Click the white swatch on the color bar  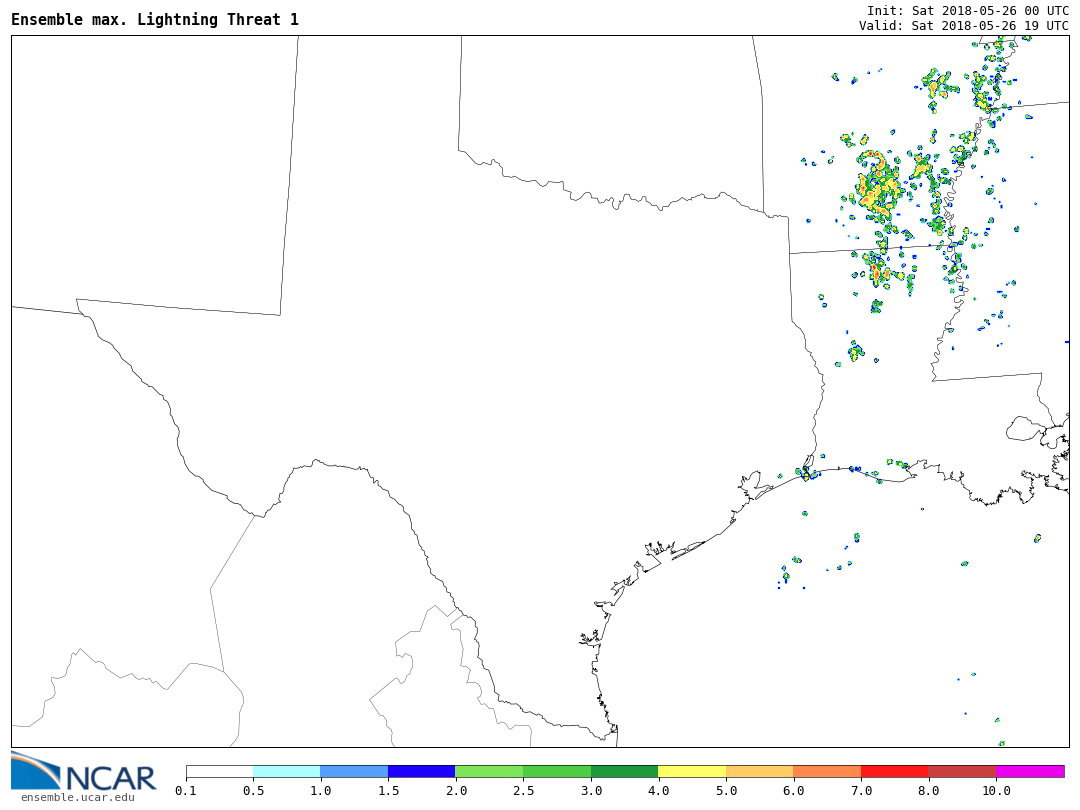tap(219, 772)
